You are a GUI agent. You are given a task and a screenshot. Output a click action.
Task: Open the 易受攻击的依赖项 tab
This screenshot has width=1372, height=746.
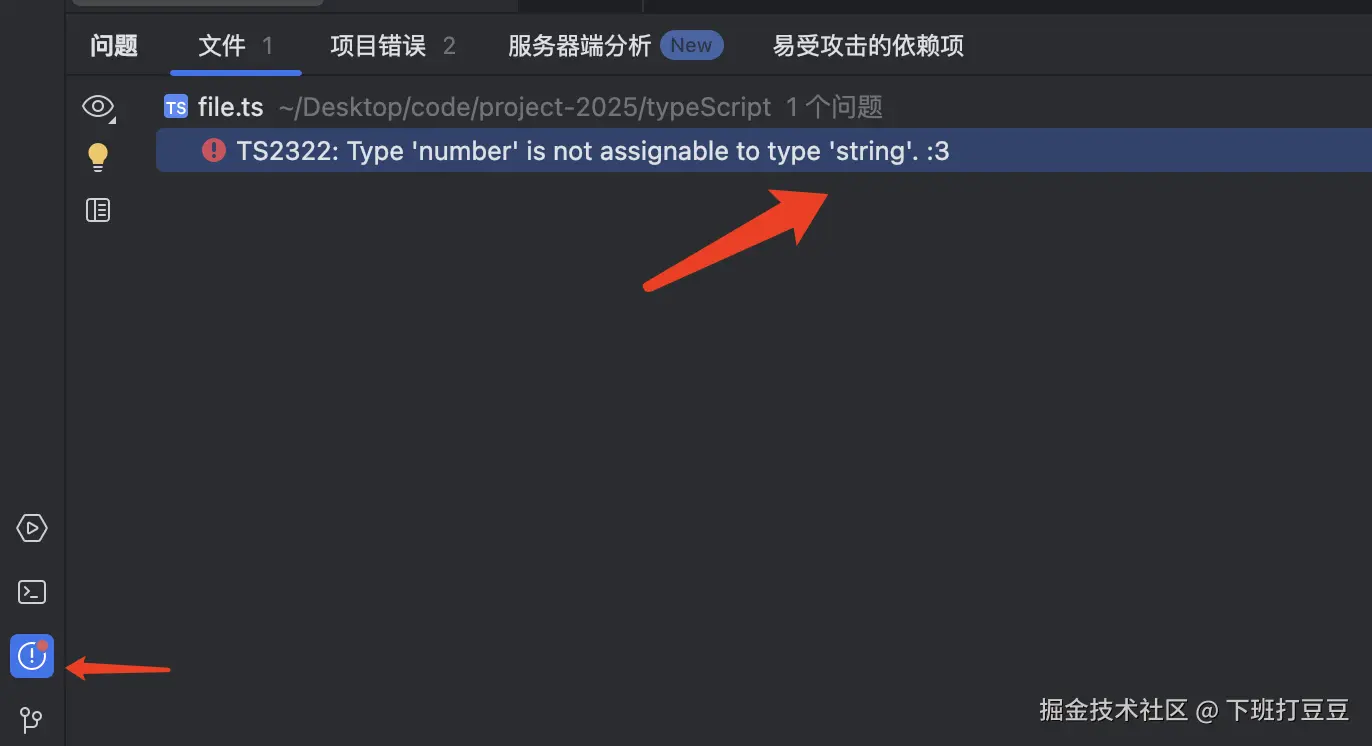click(x=868, y=46)
